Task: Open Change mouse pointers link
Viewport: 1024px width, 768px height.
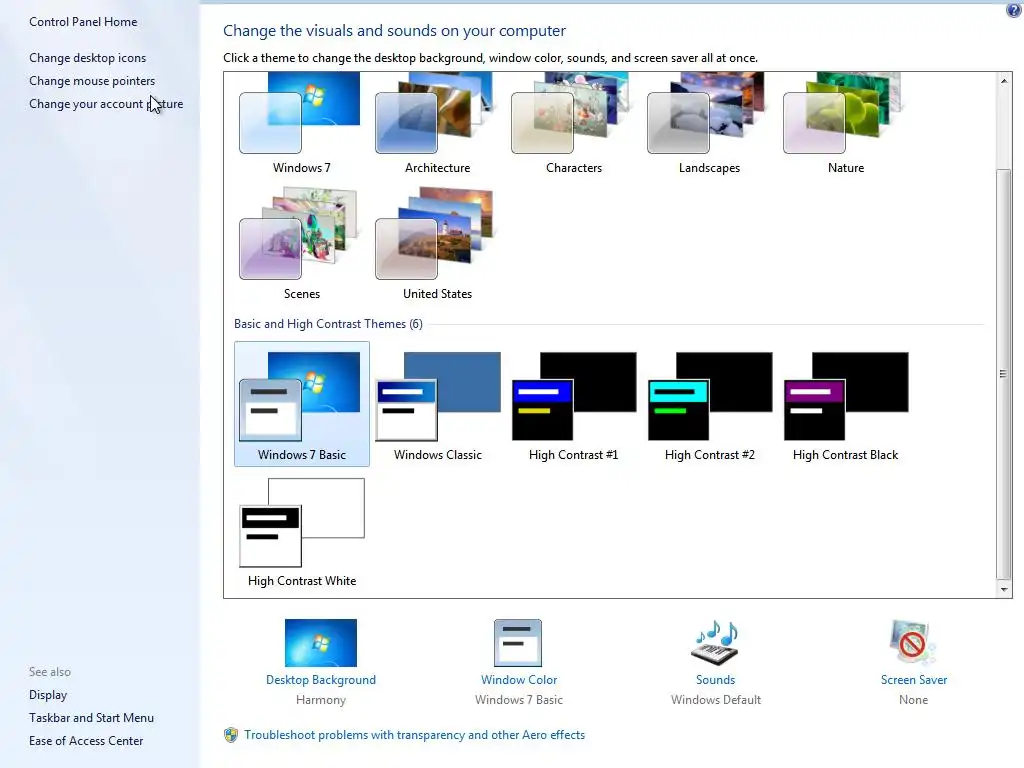Action: point(92,81)
